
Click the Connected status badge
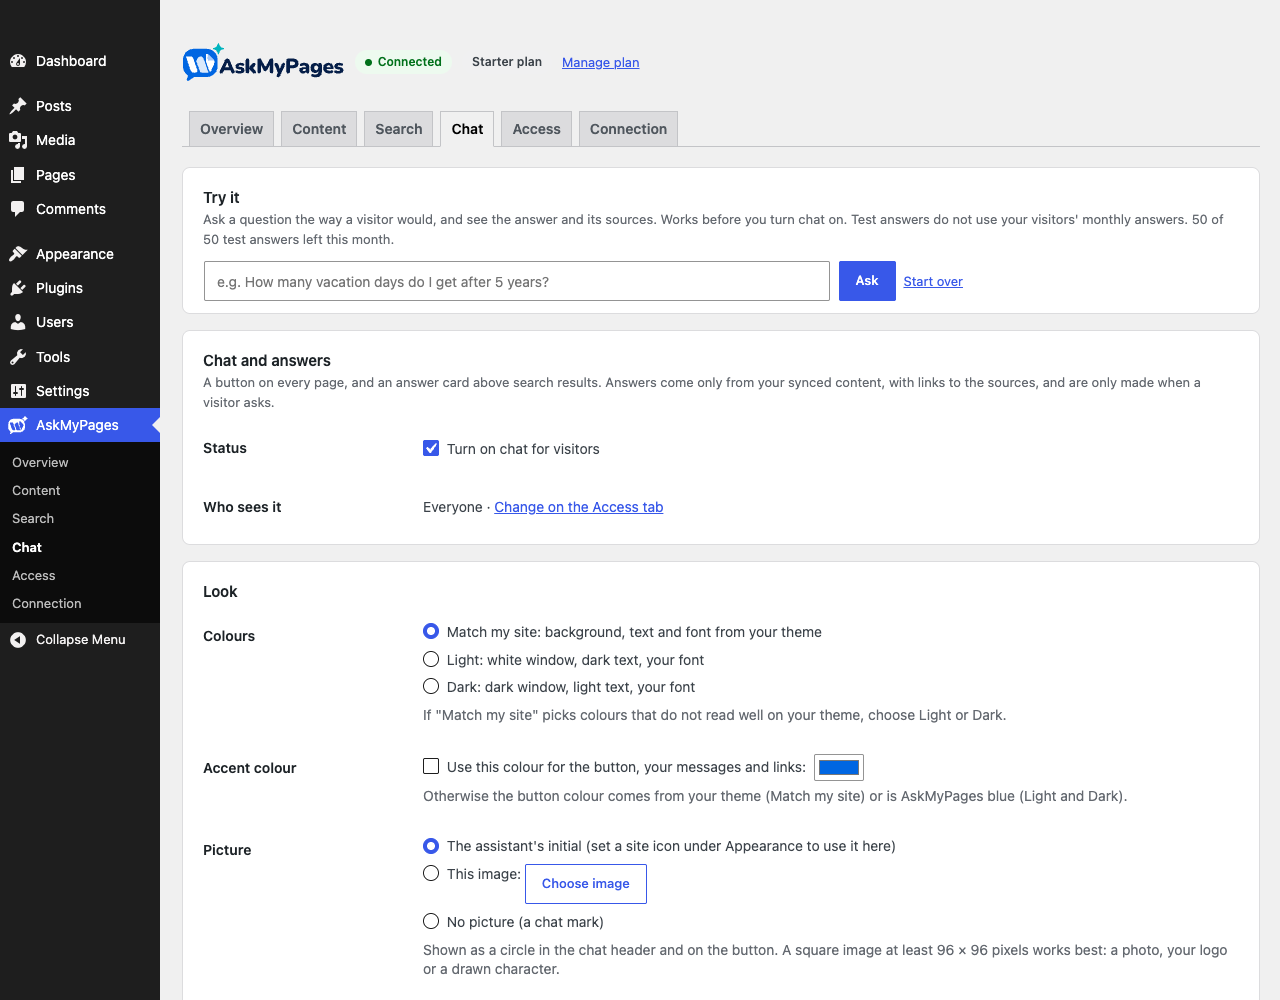click(403, 62)
